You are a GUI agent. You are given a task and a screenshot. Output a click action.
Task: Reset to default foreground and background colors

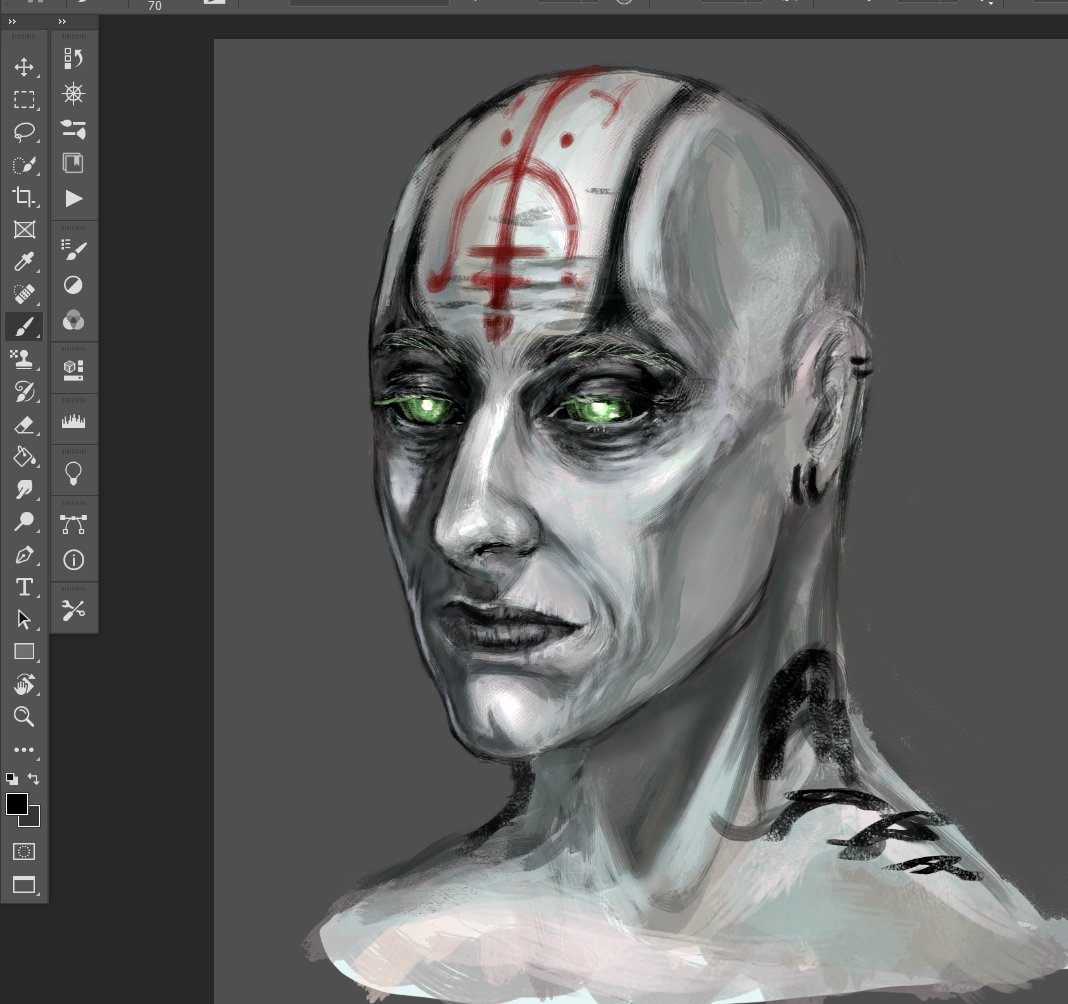point(12,779)
